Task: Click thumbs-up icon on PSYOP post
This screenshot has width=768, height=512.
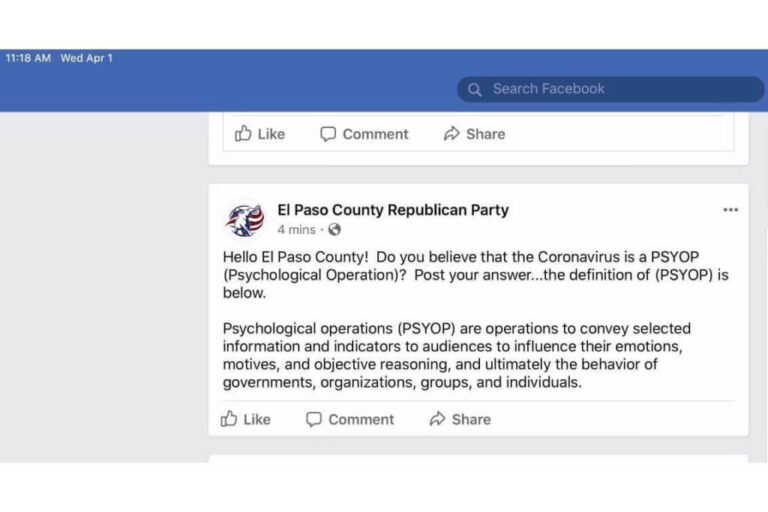Action: [x=229, y=418]
